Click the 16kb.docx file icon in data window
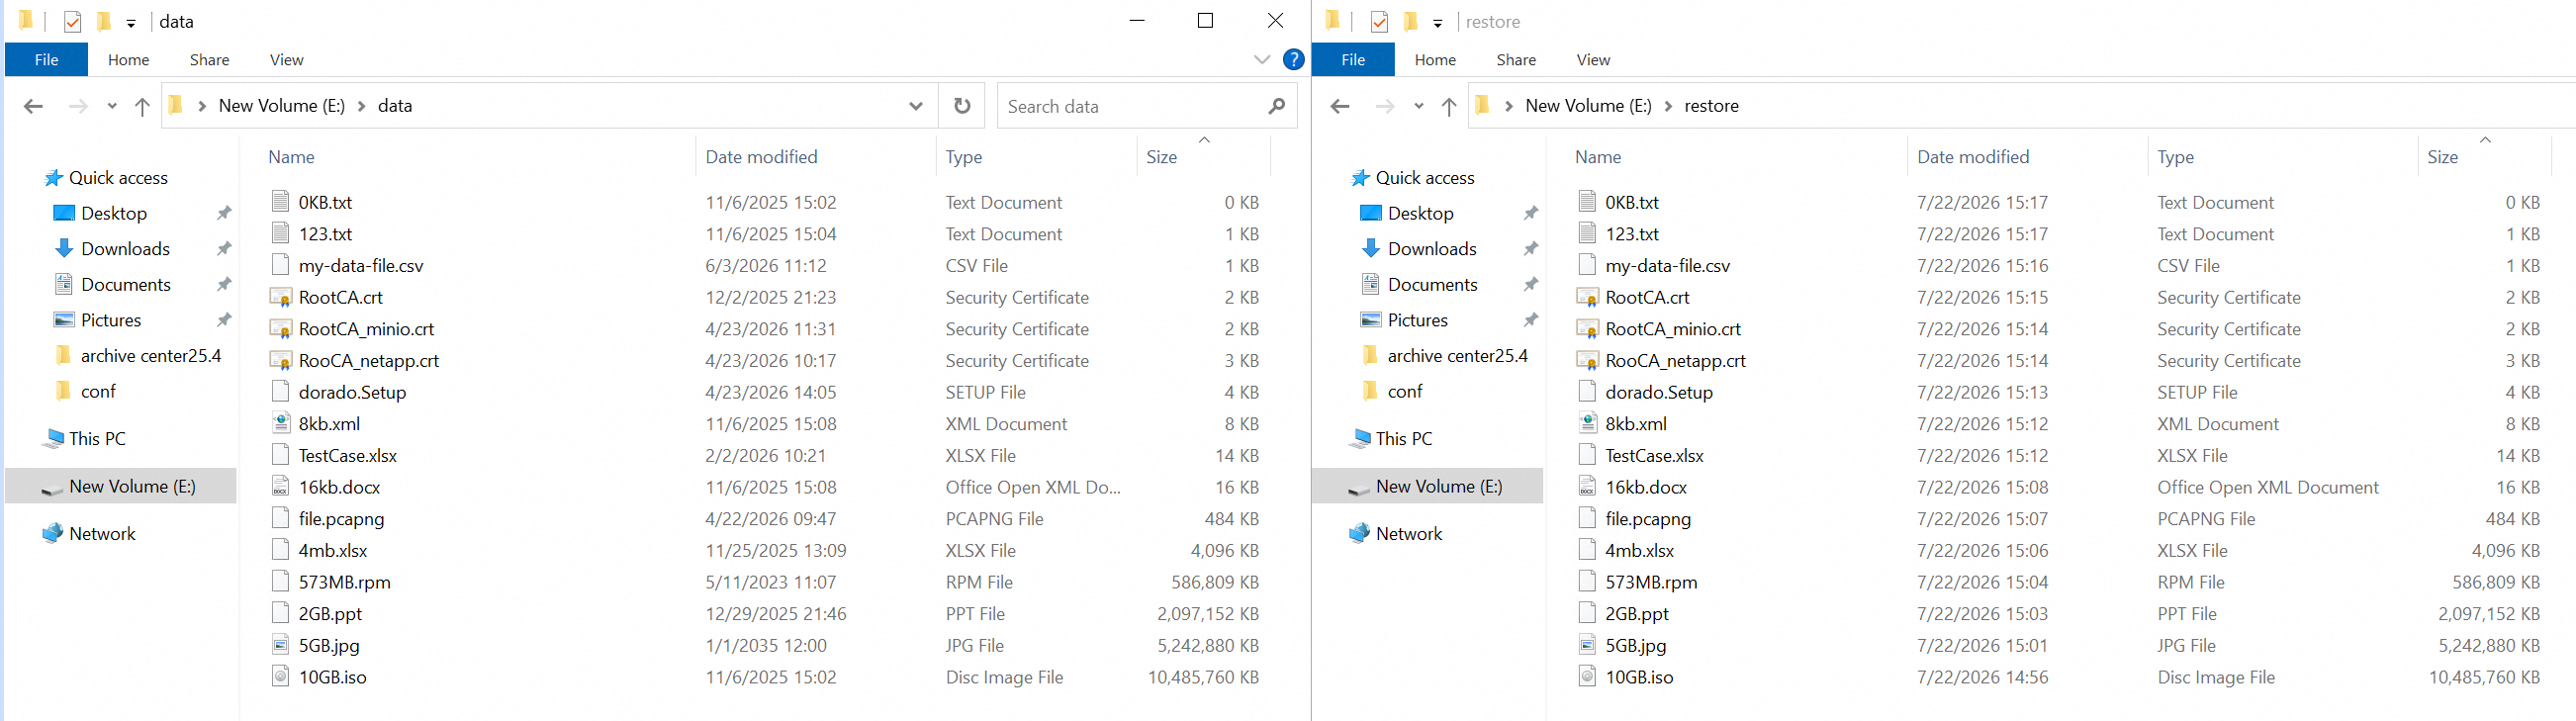This screenshot has width=2576, height=721. [281, 487]
